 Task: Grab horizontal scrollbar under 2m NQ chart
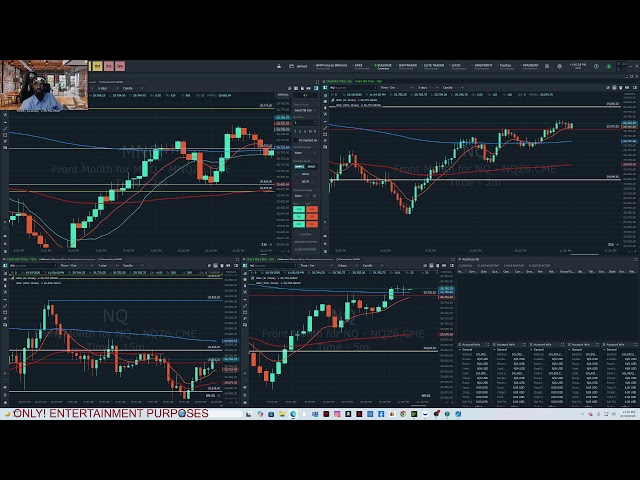point(584,254)
